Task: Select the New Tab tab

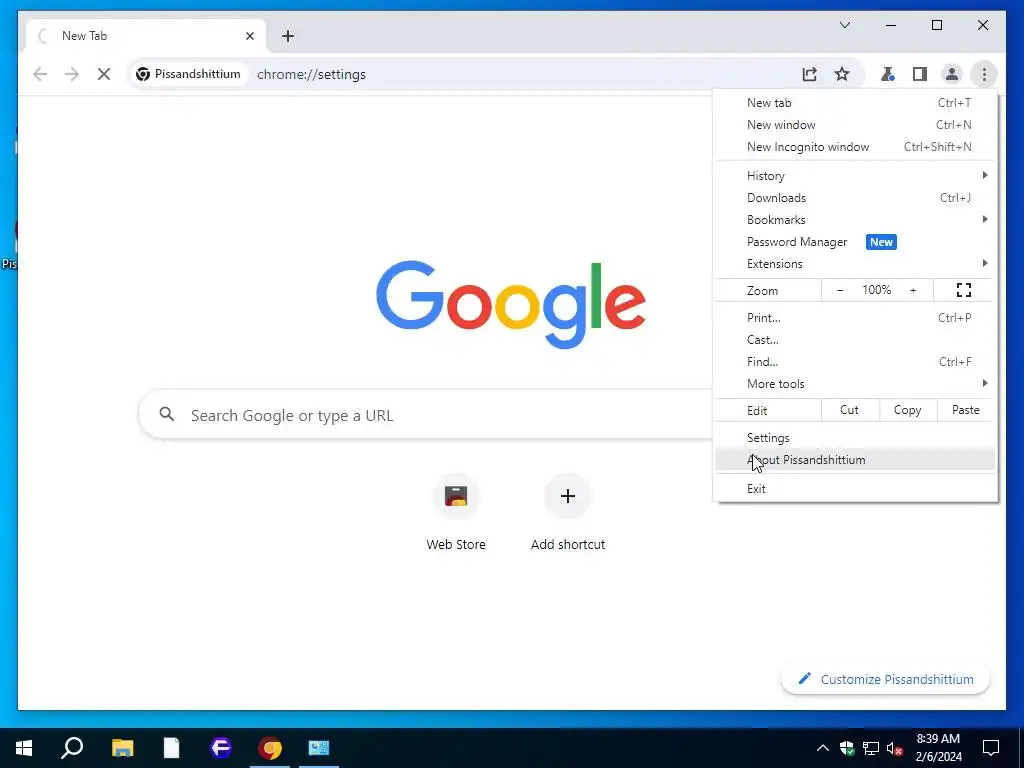Action: pos(146,36)
